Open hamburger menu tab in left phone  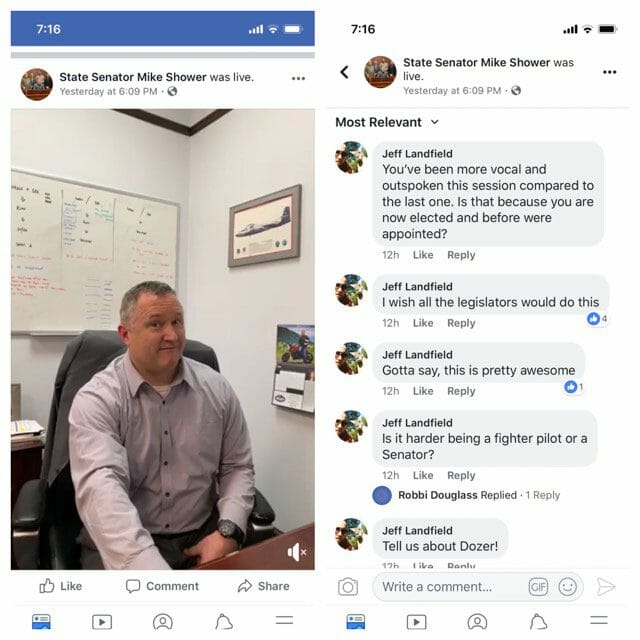tap(284, 620)
